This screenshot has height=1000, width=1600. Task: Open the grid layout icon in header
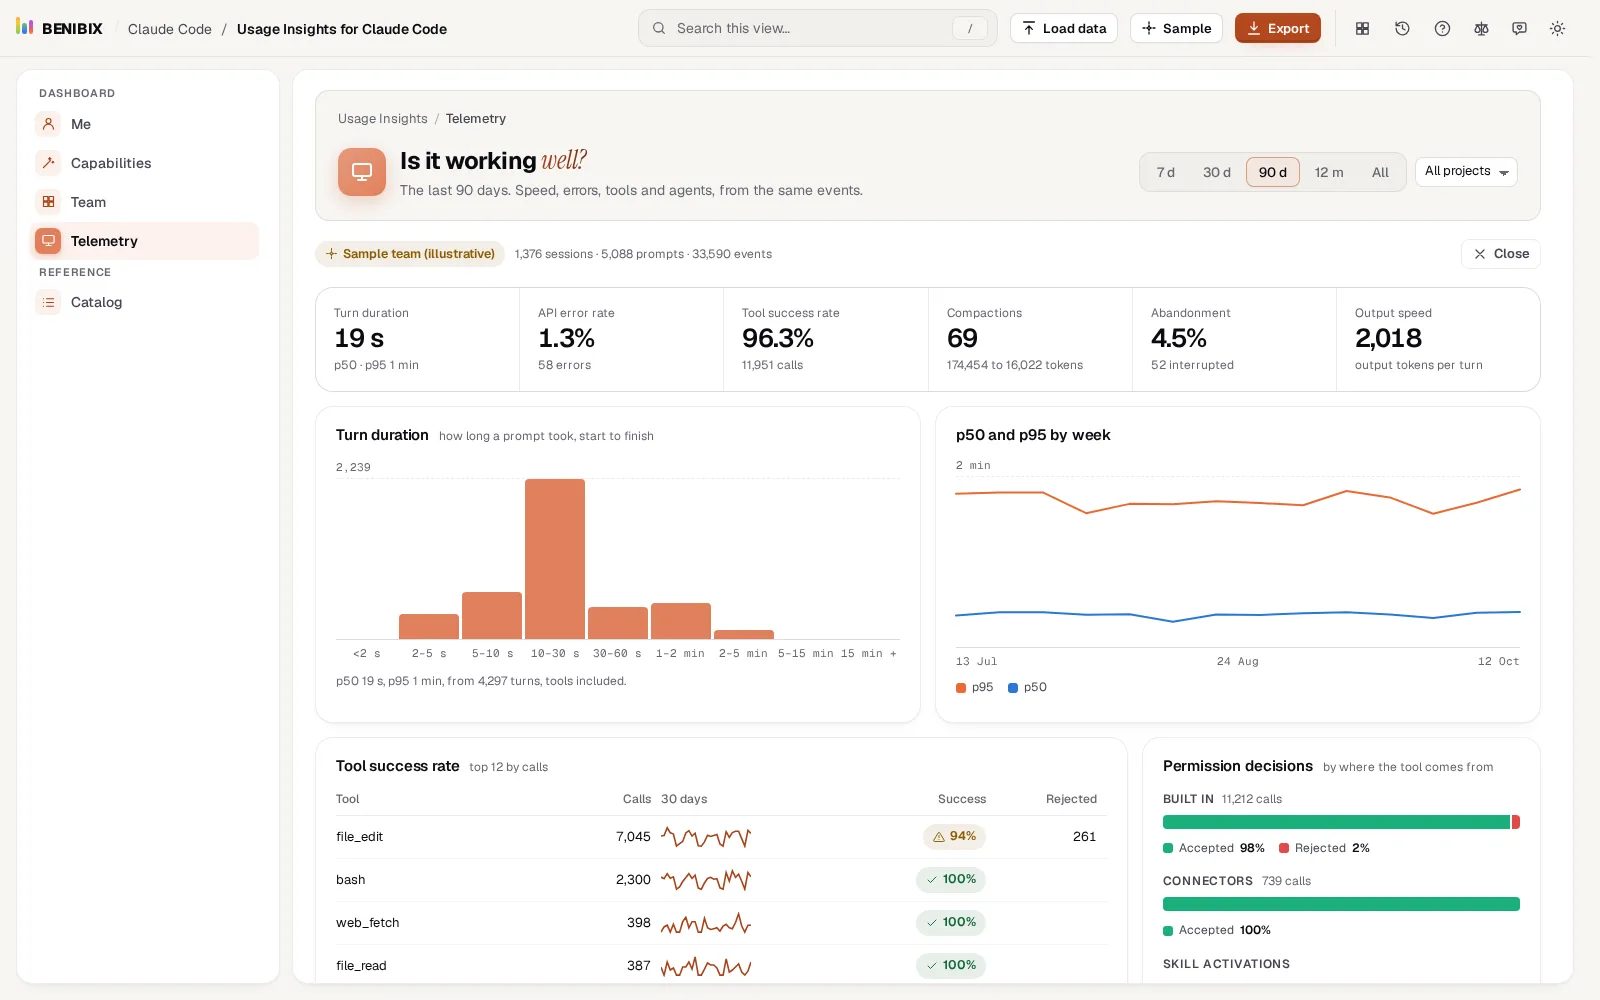click(x=1362, y=29)
